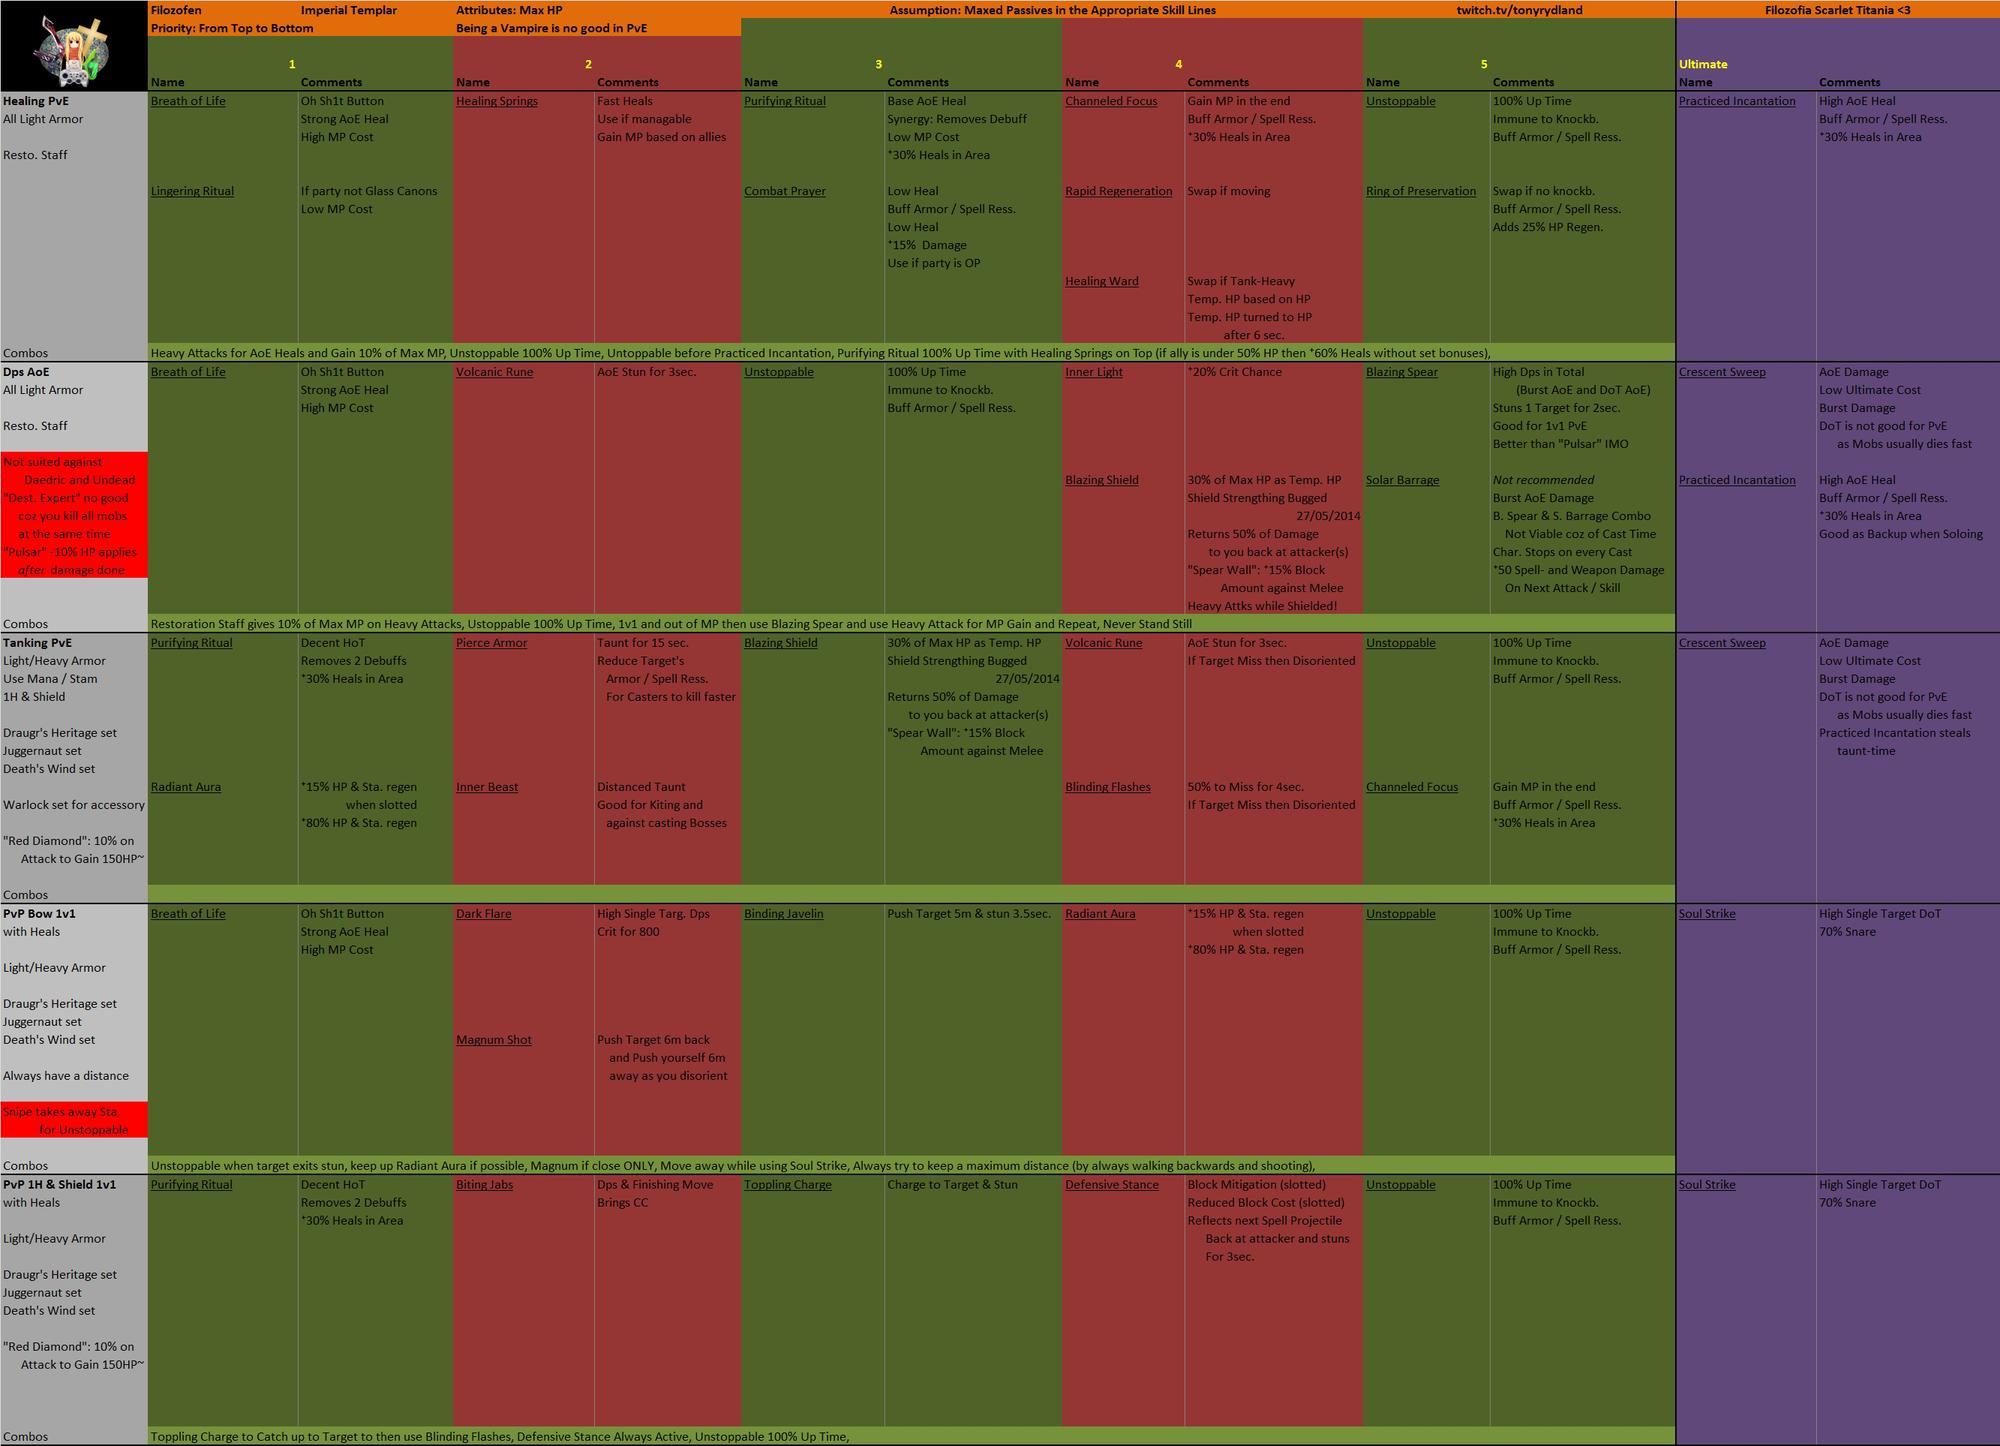Image resolution: width=2000 pixels, height=1446 pixels.
Task: Click the yellow Ultimate column header
Action: (1703, 64)
